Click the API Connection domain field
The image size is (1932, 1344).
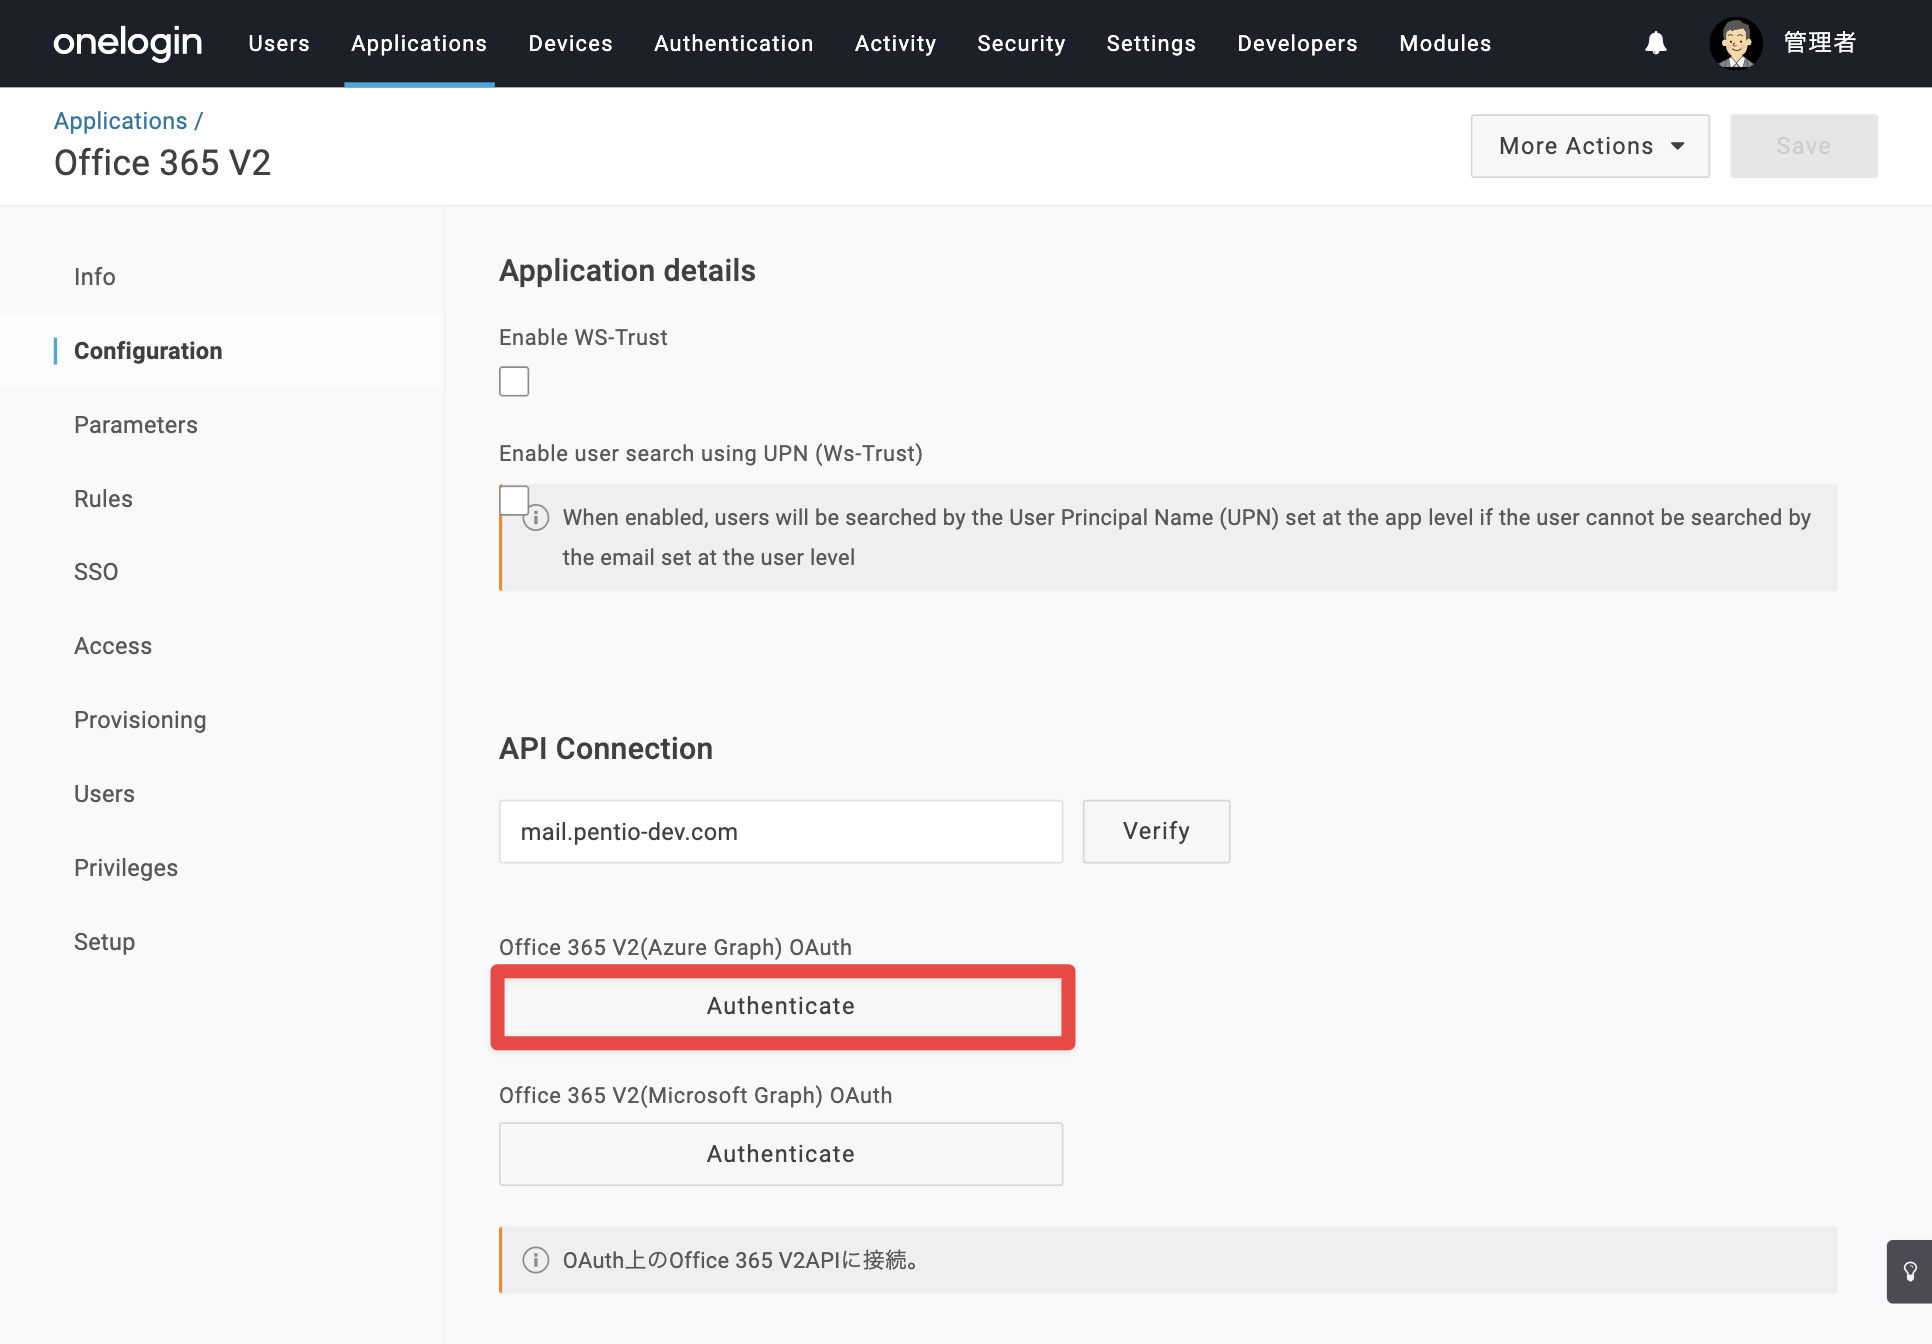click(x=781, y=831)
